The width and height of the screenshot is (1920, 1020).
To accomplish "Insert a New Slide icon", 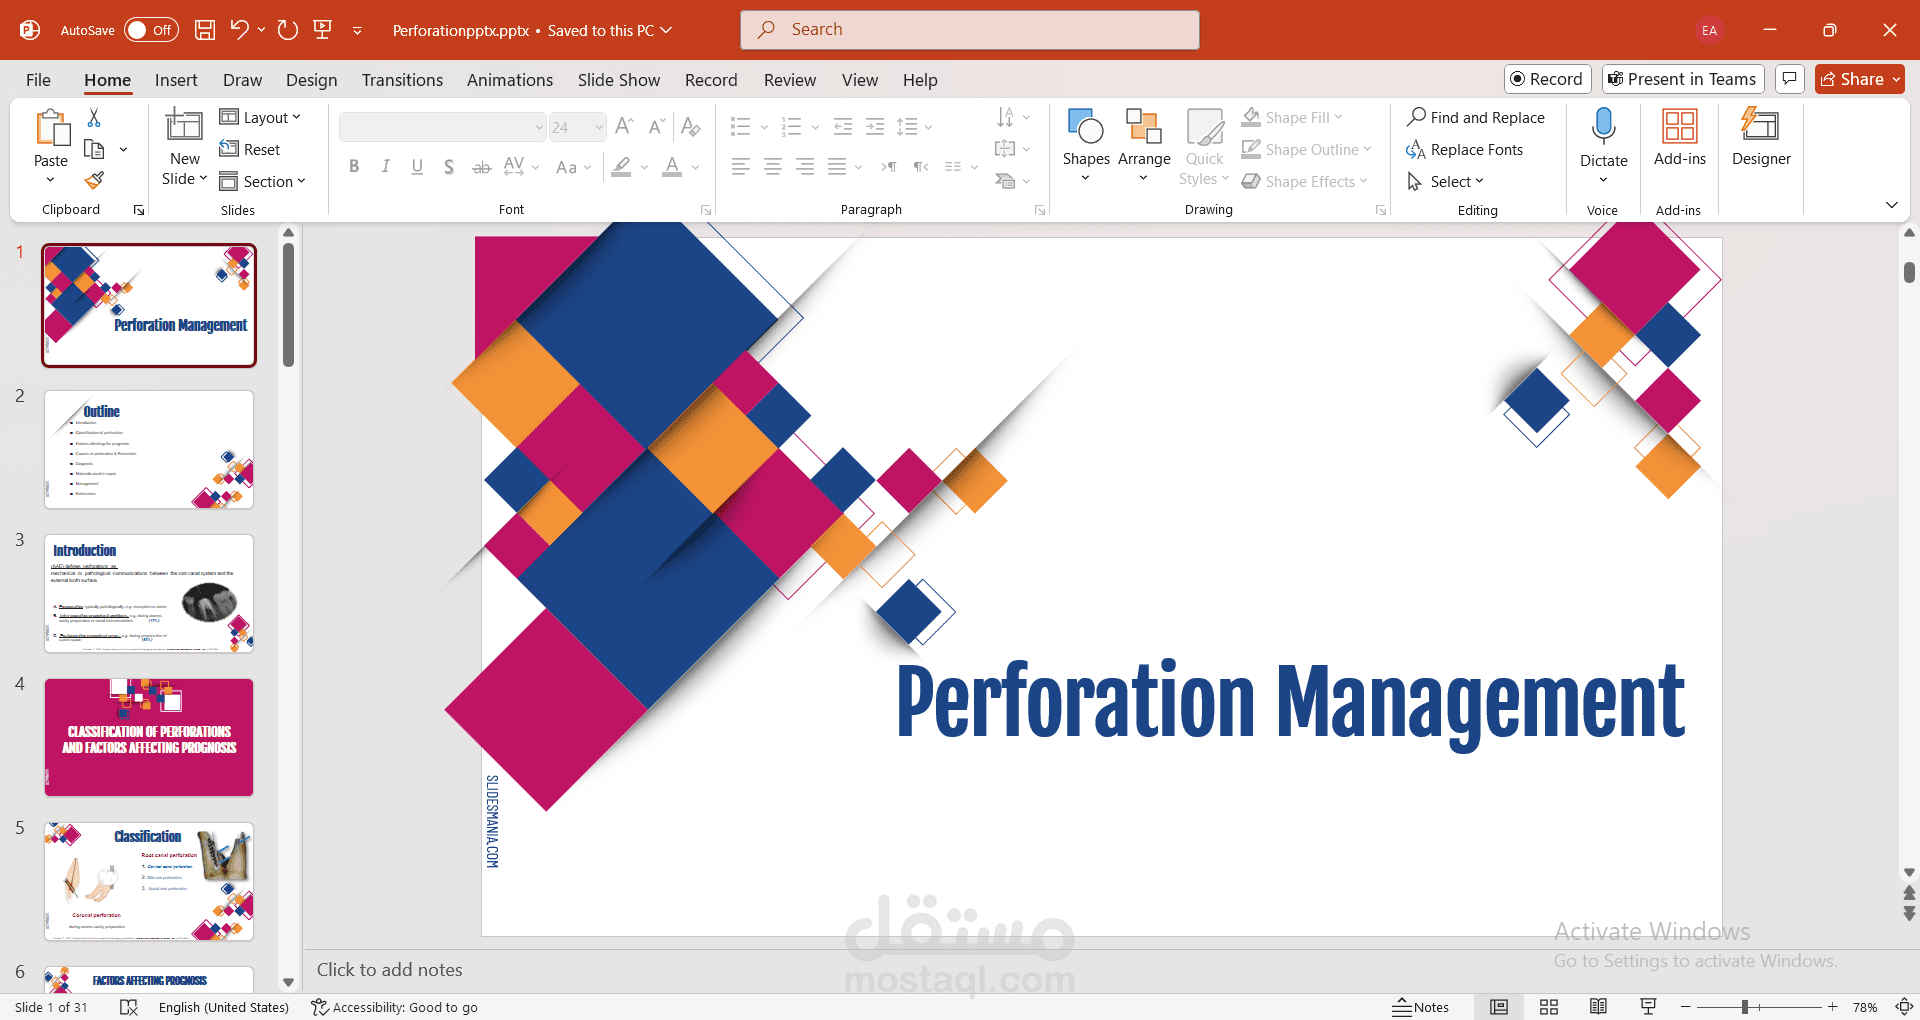I will 184,126.
